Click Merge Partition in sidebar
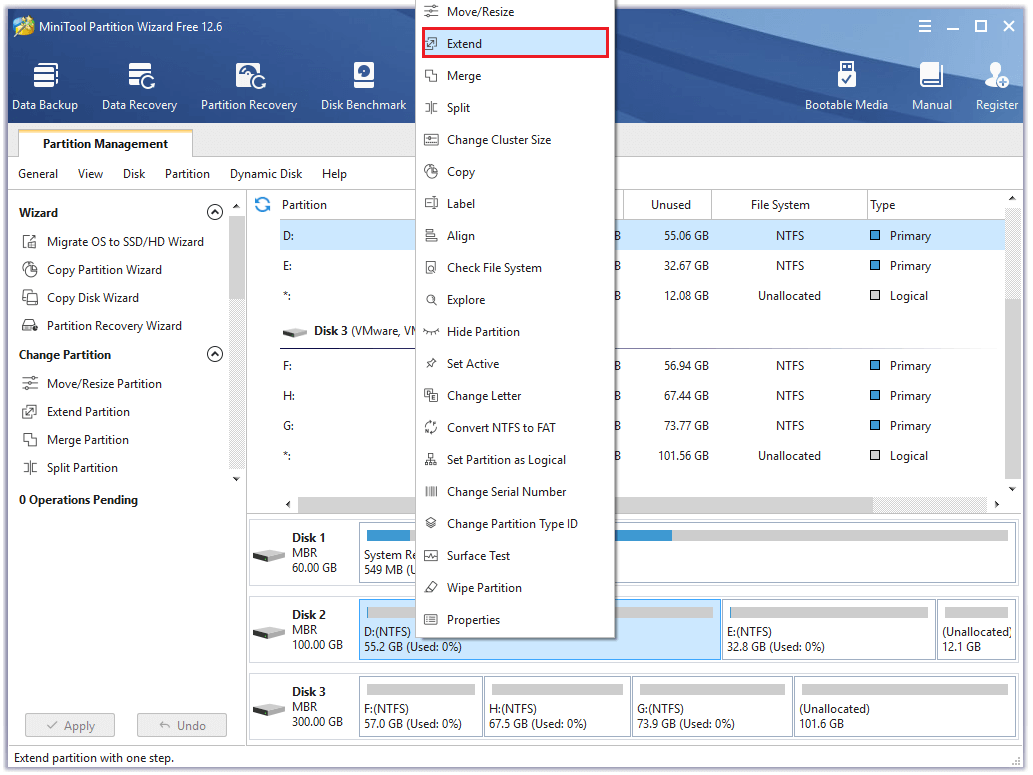The height and width of the screenshot is (775, 1033). 76,440
